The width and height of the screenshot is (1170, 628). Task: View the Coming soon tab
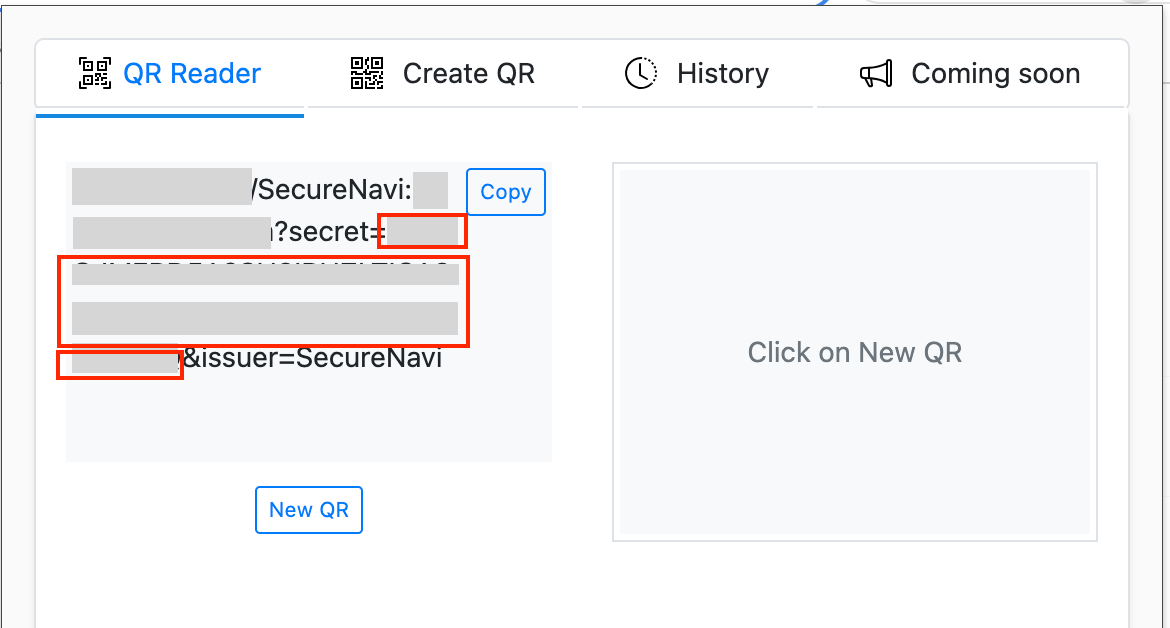click(969, 72)
